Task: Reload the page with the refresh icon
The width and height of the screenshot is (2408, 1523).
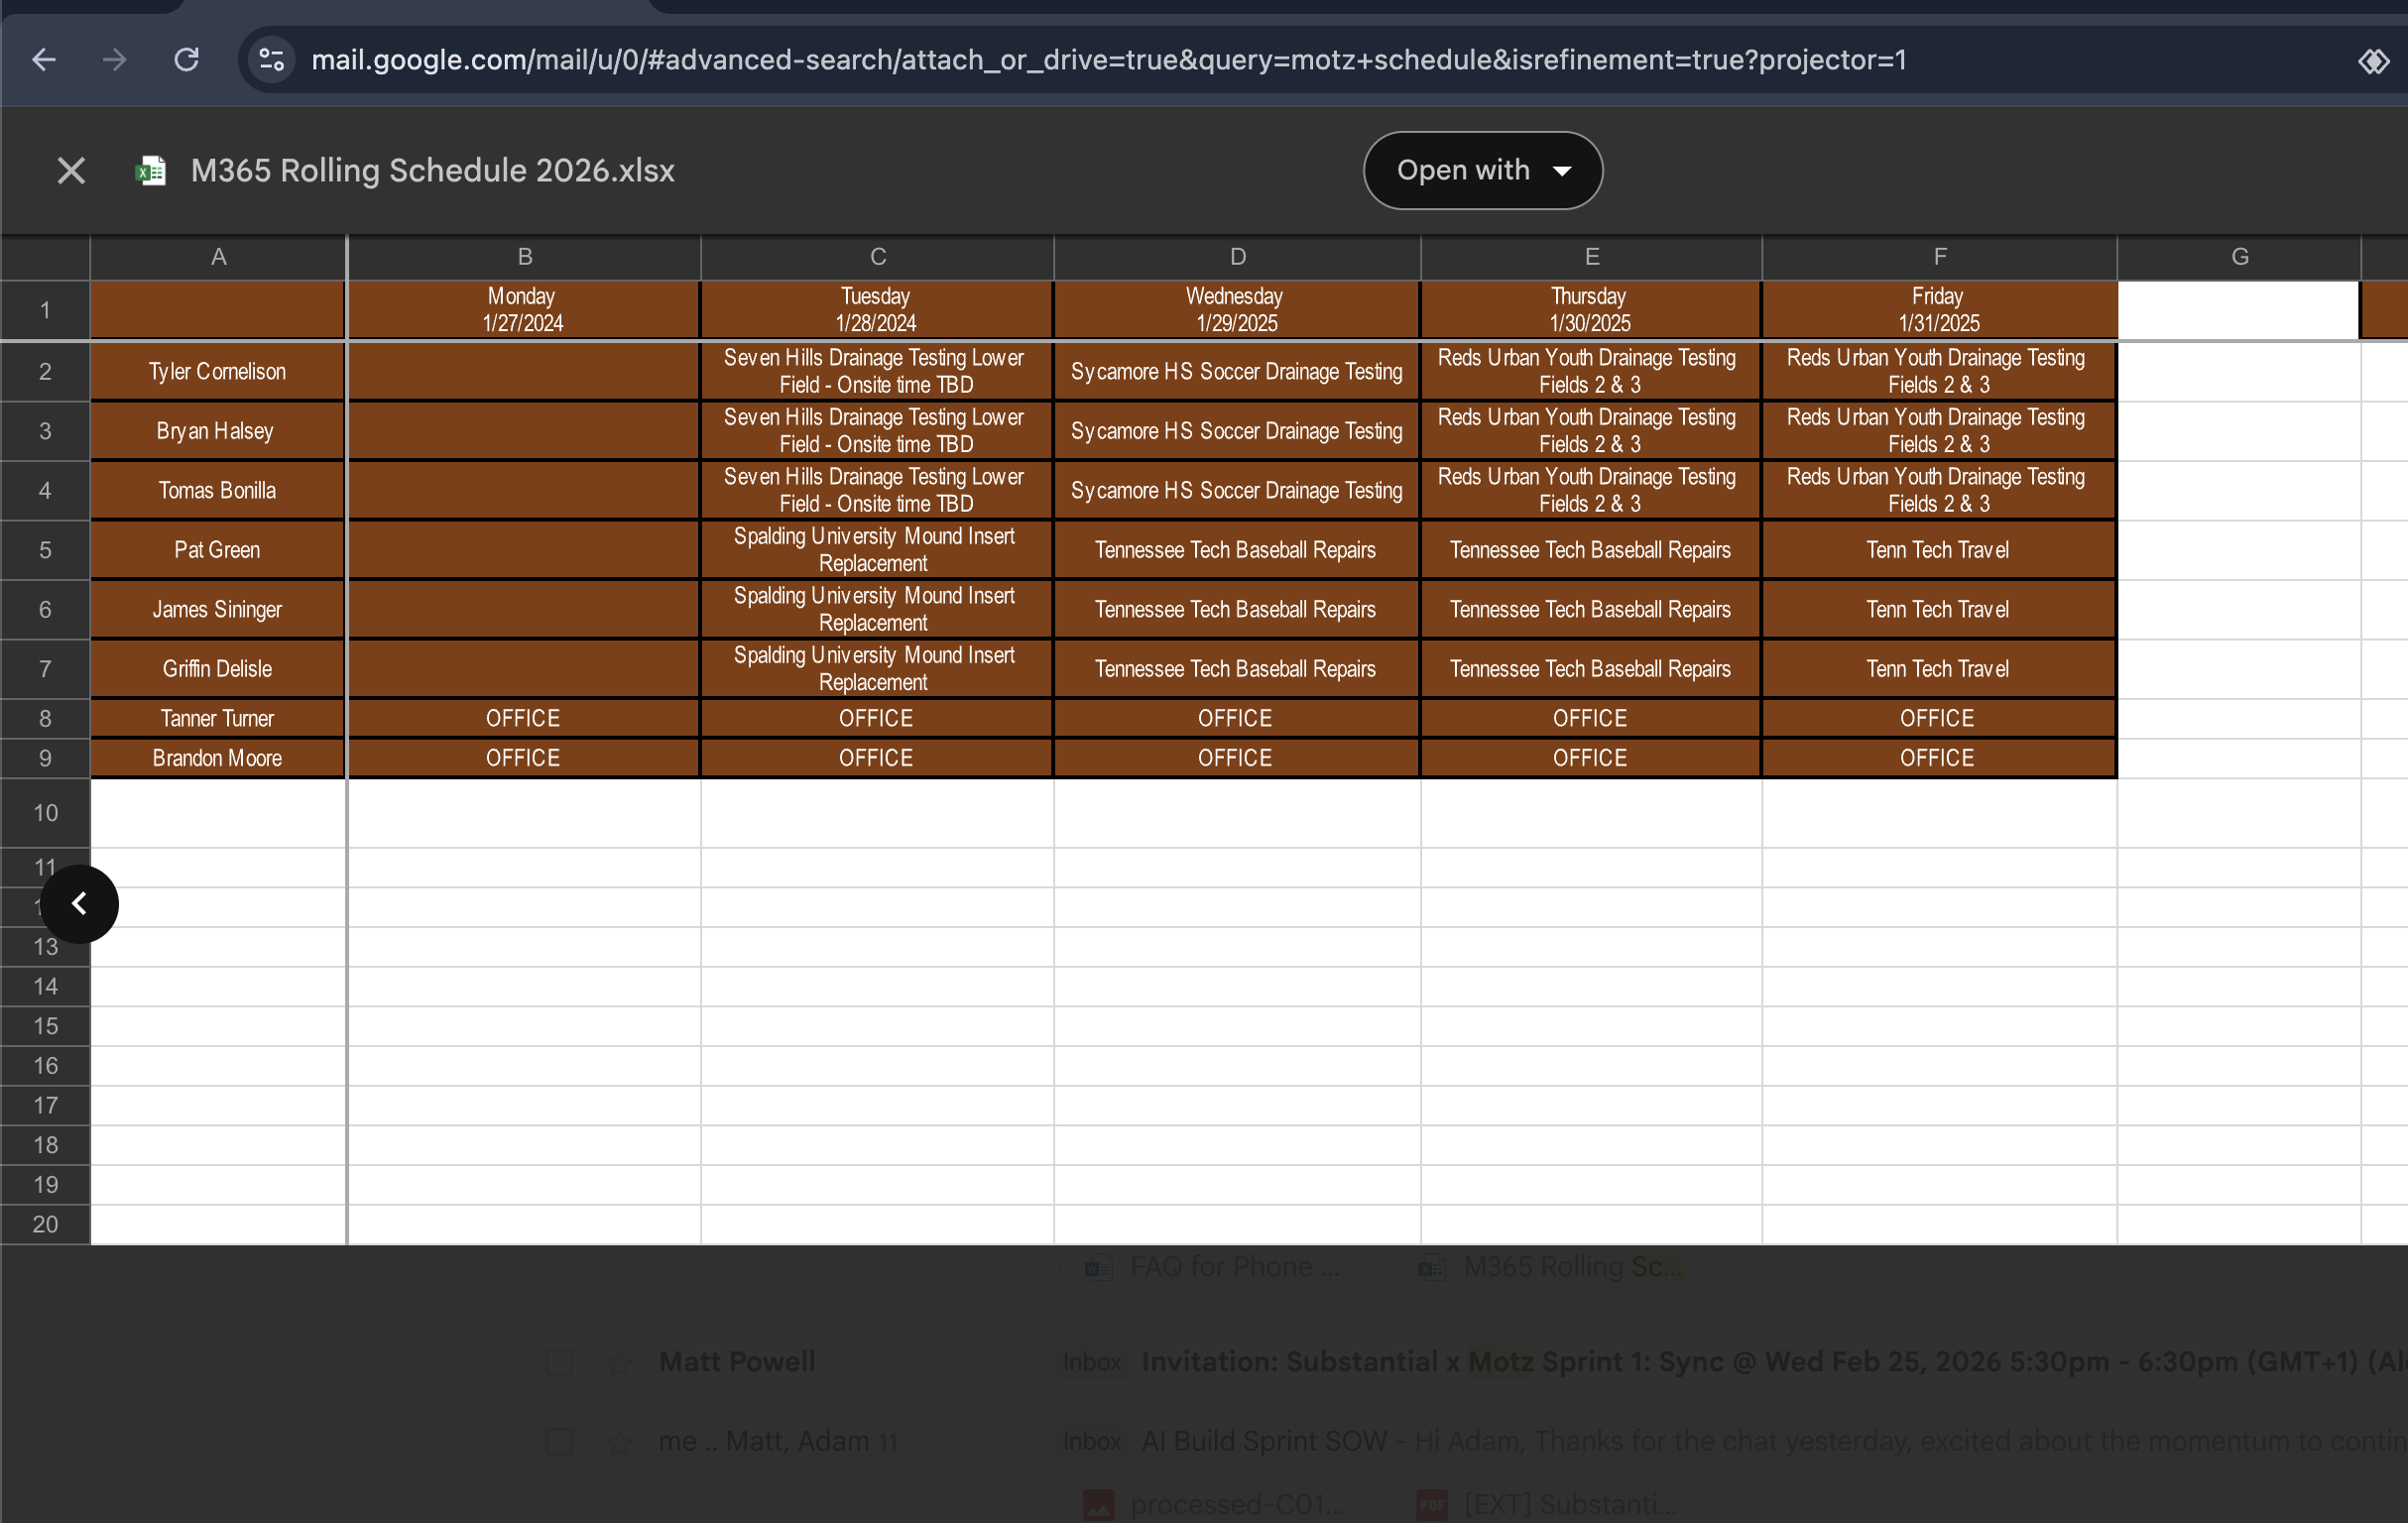Action: pos(187,60)
